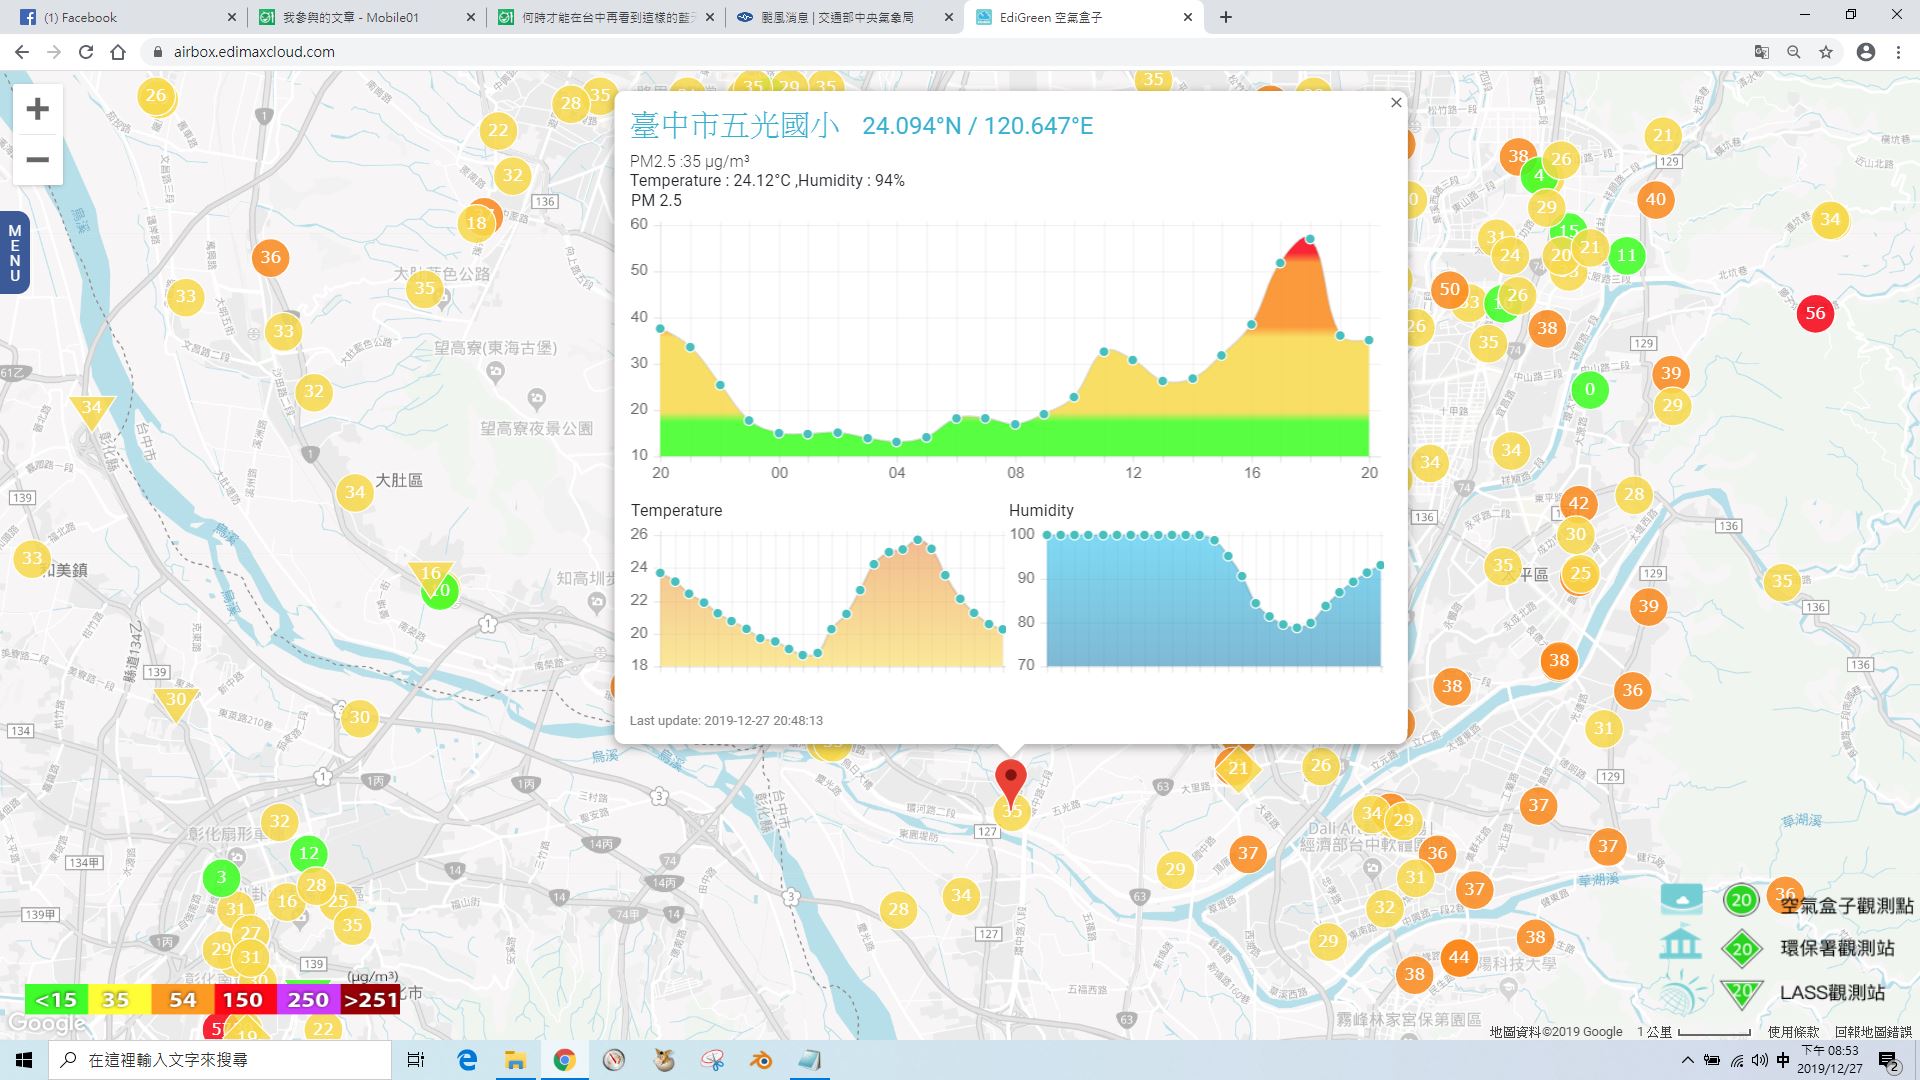Click the green <15 legend color
The width and height of the screenshot is (1920, 1080).
[56, 999]
